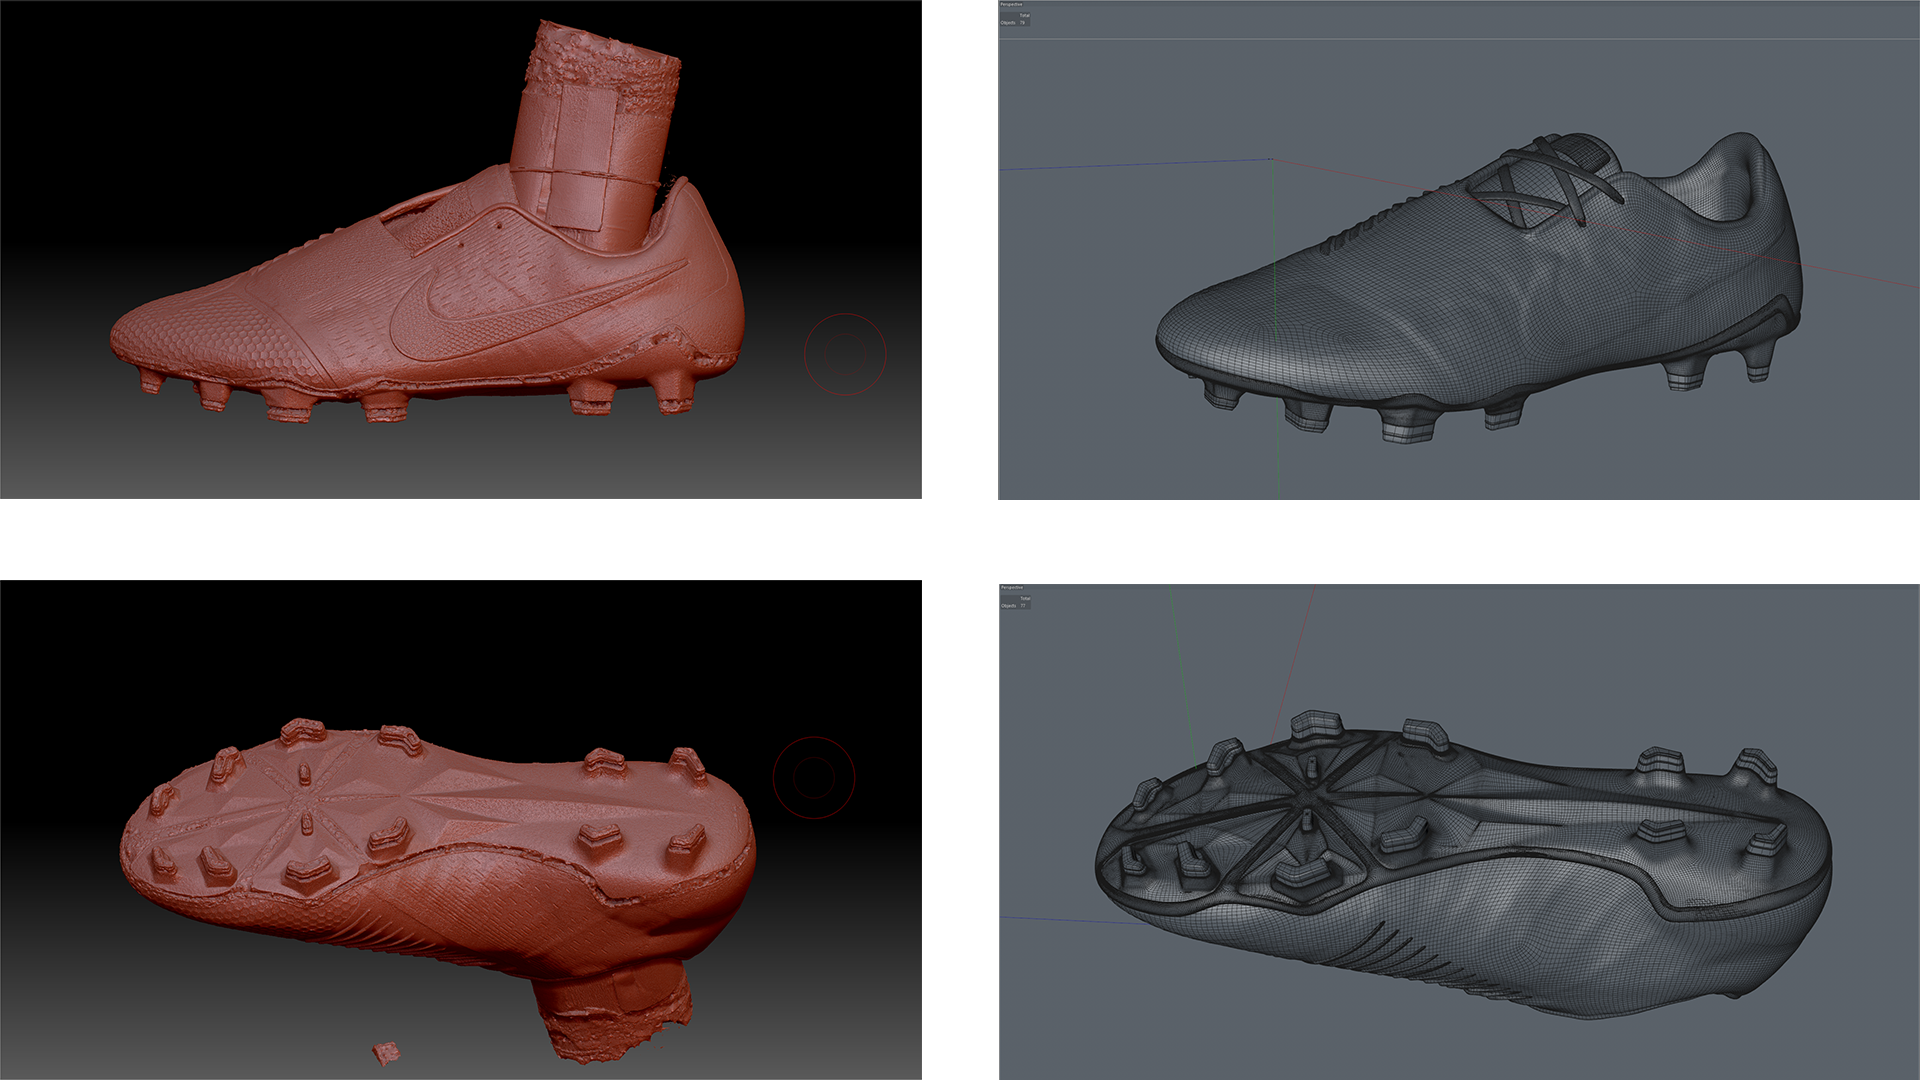The height and width of the screenshot is (1080, 1920).
Task: Click the Perspective label in the upper wireframe viewport
Action: coord(1011,4)
